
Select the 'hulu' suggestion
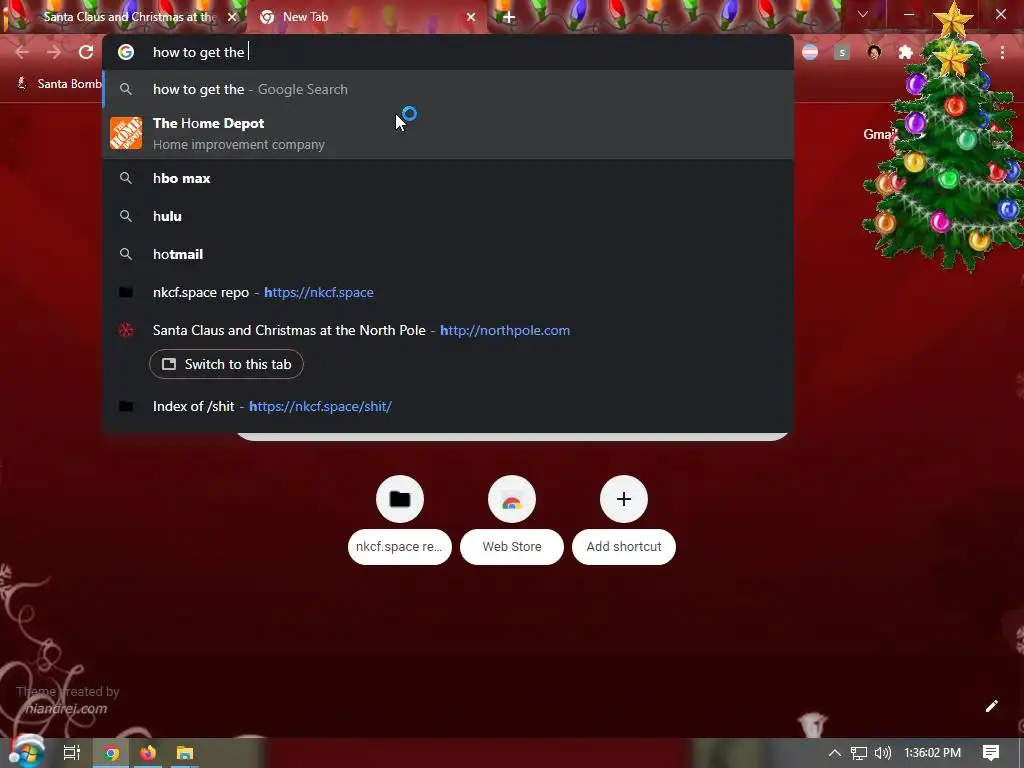(448, 216)
